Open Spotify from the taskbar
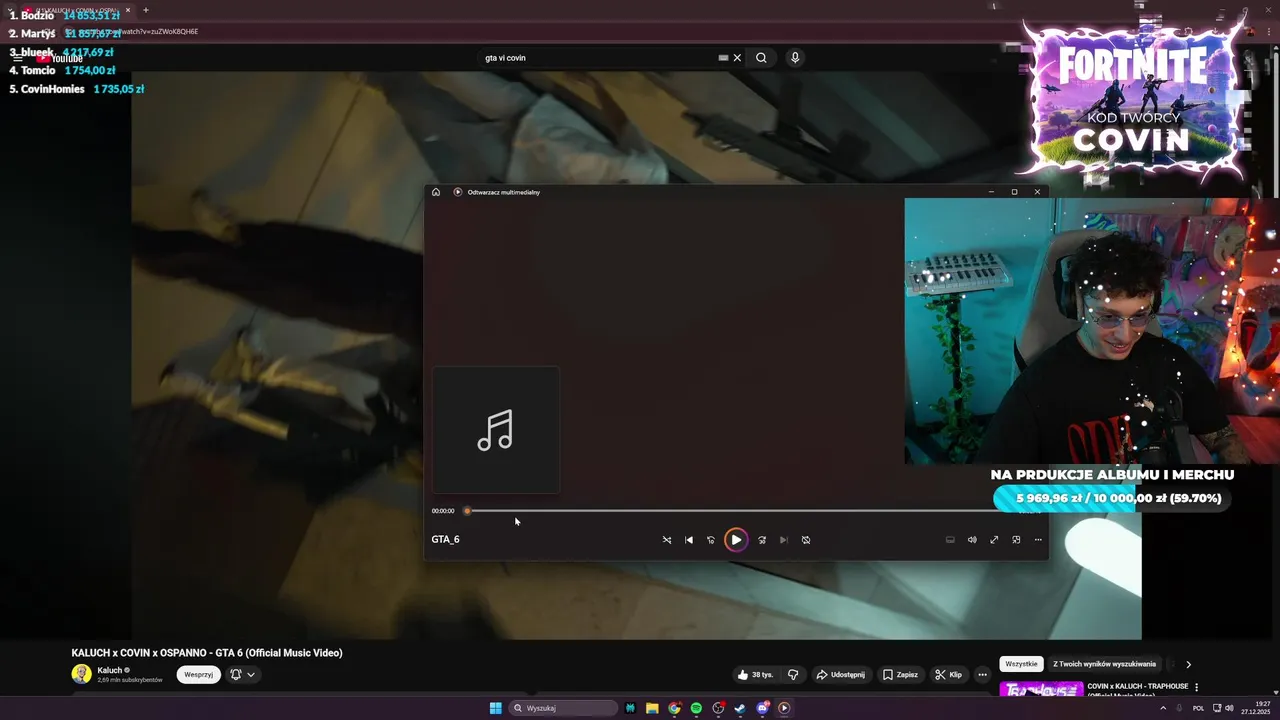Screen dimensions: 1280x720 coord(696,708)
